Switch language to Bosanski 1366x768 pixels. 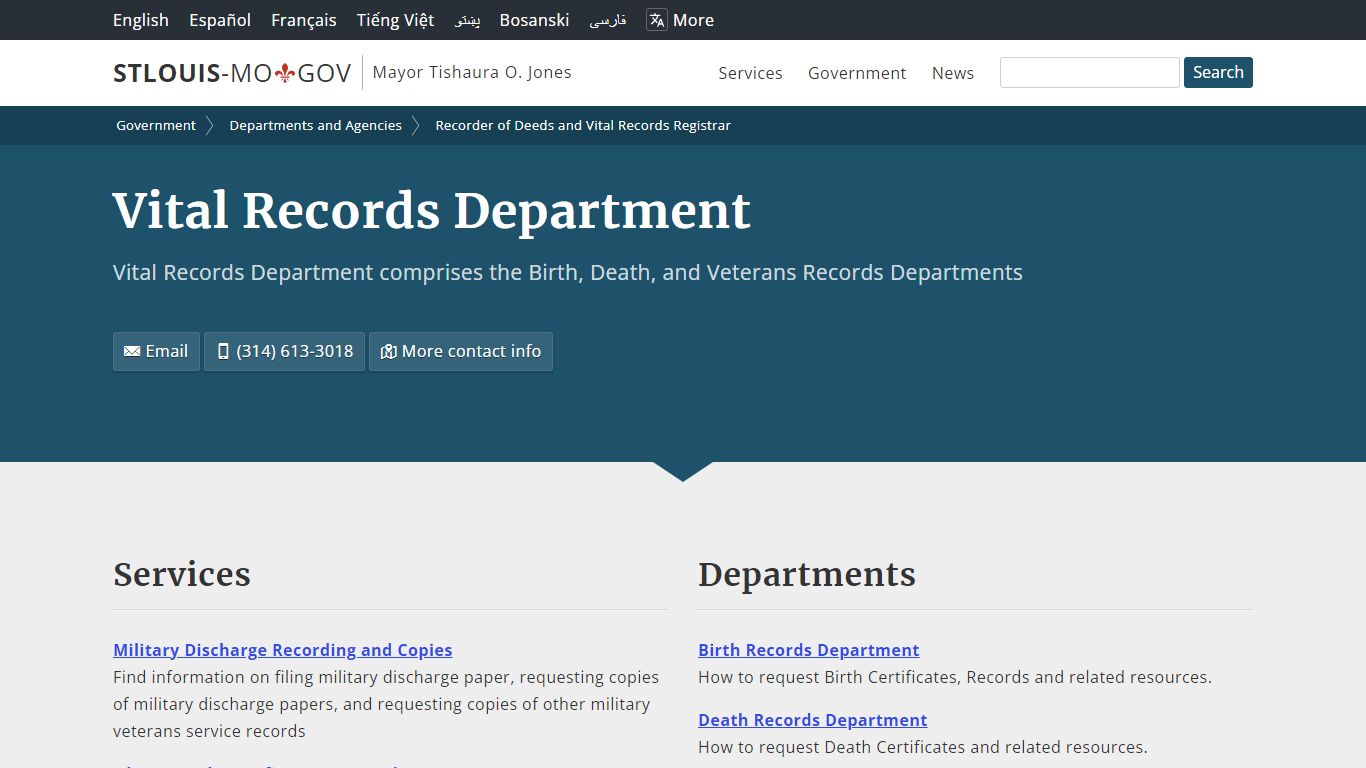pyautogui.click(x=534, y=20)
